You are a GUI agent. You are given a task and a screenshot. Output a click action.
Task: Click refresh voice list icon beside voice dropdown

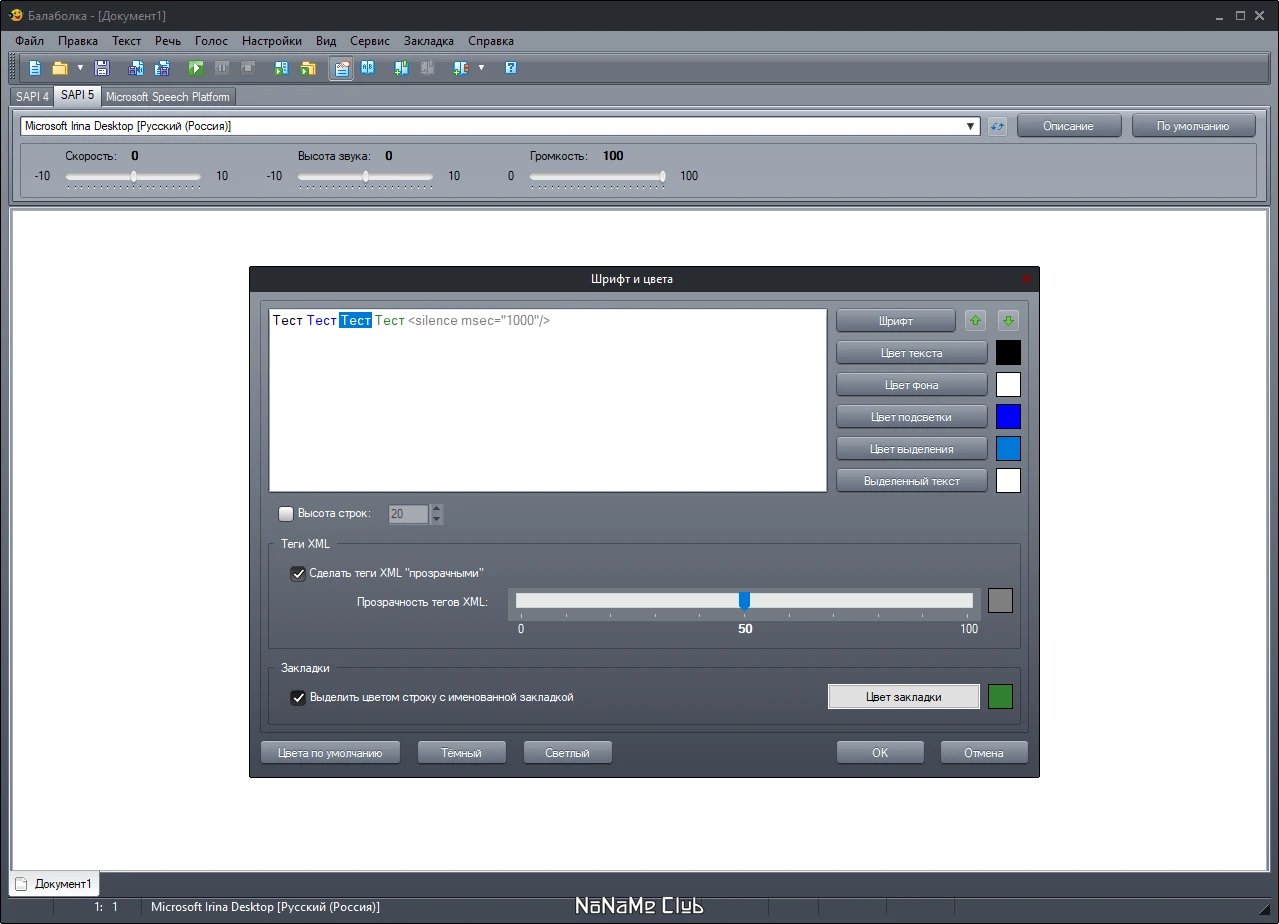click(x=997, y=126)
